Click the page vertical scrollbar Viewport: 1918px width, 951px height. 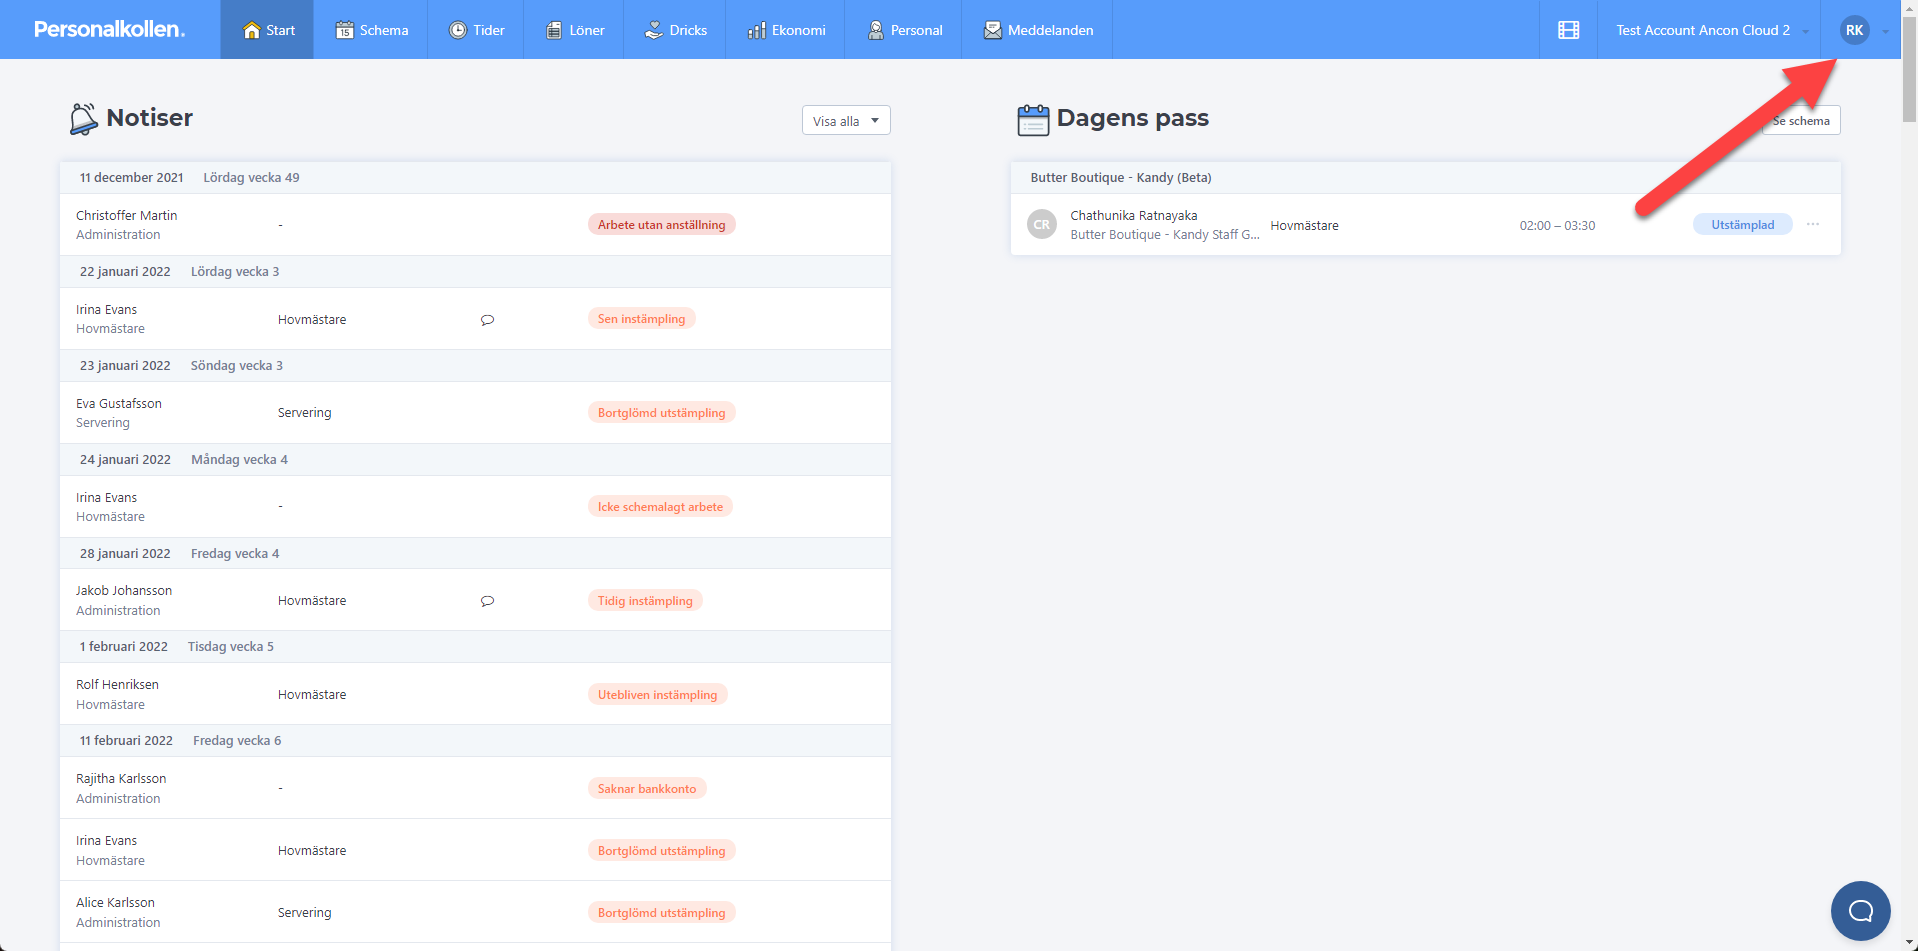click(1909, 70)
